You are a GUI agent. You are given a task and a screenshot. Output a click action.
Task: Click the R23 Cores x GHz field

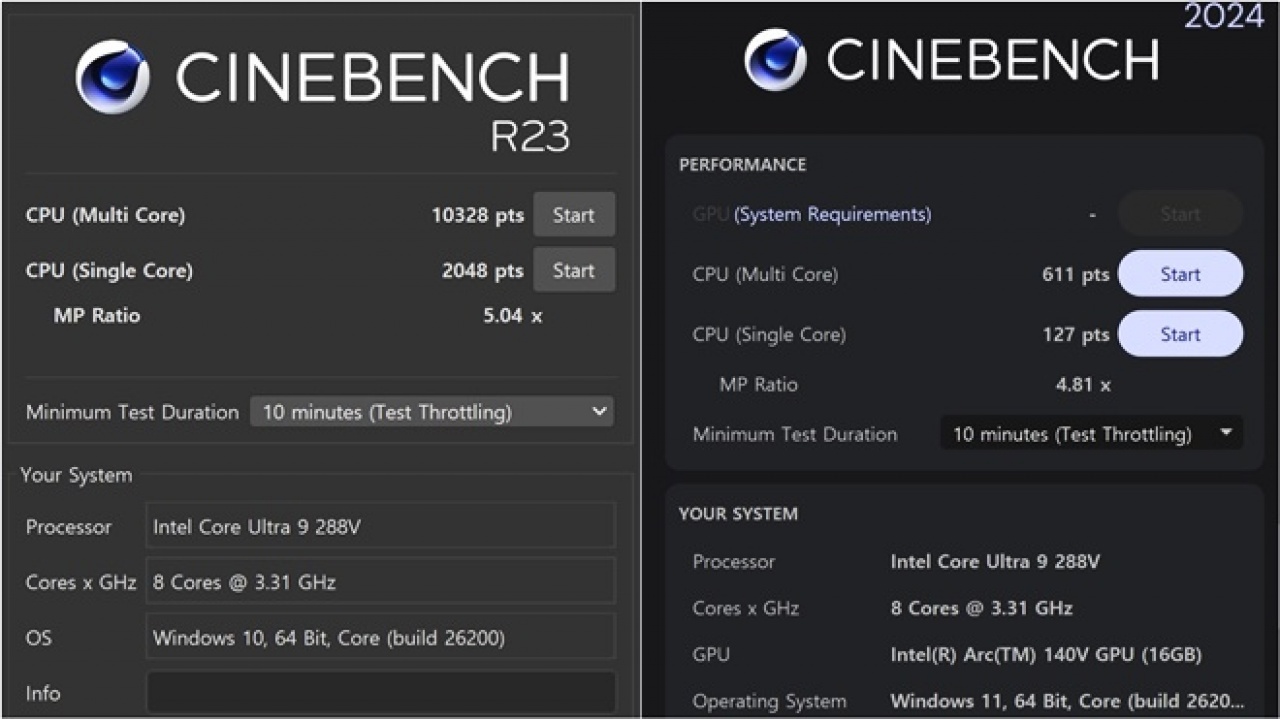click(380, 582)
